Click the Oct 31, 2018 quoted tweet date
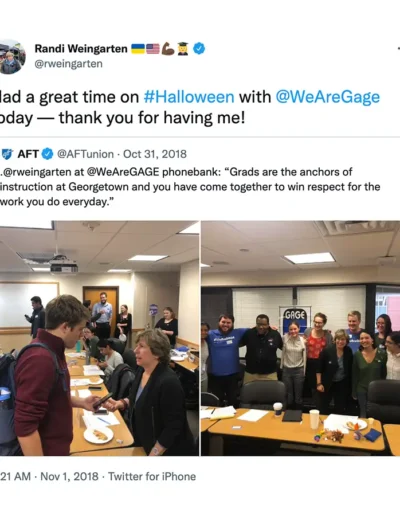 (x=155, y=154)
